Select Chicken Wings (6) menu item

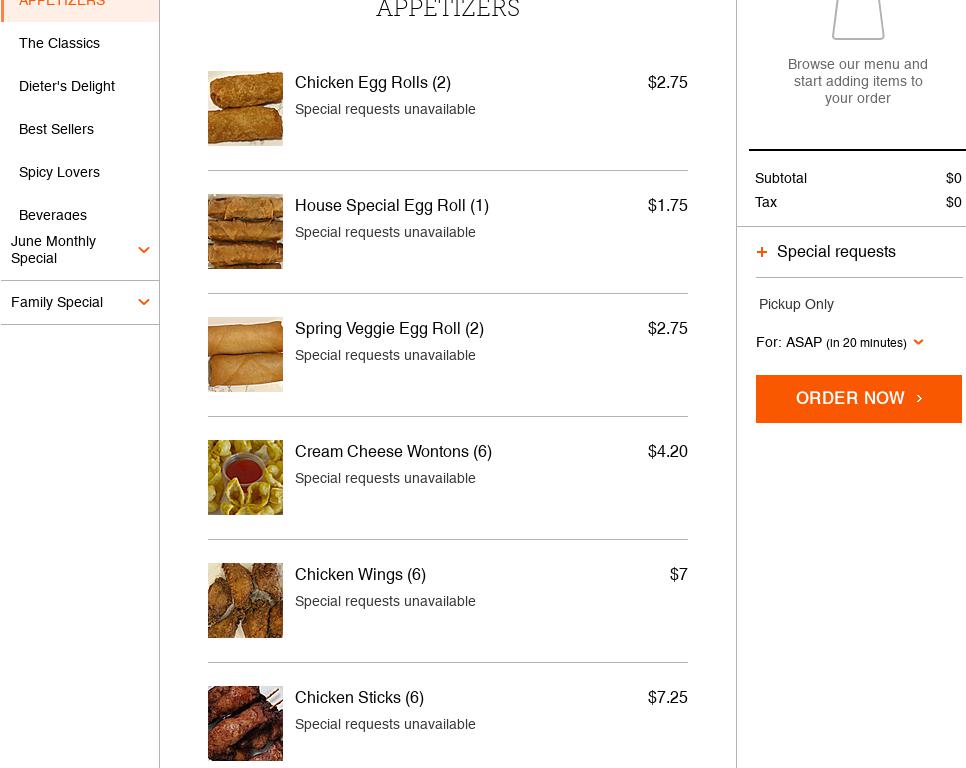point(360,575)
